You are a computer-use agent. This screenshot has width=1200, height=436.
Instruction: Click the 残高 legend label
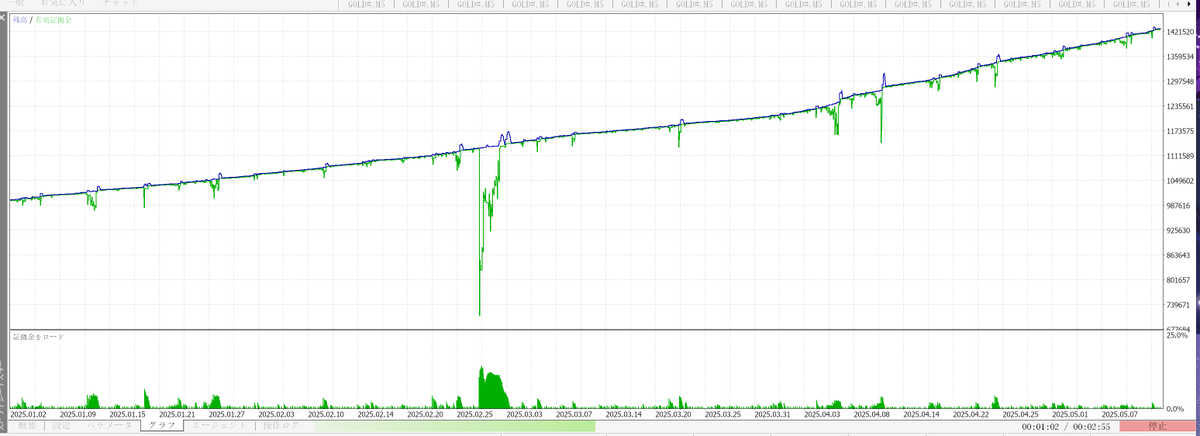pyautogui.click(x=20, y=19)
